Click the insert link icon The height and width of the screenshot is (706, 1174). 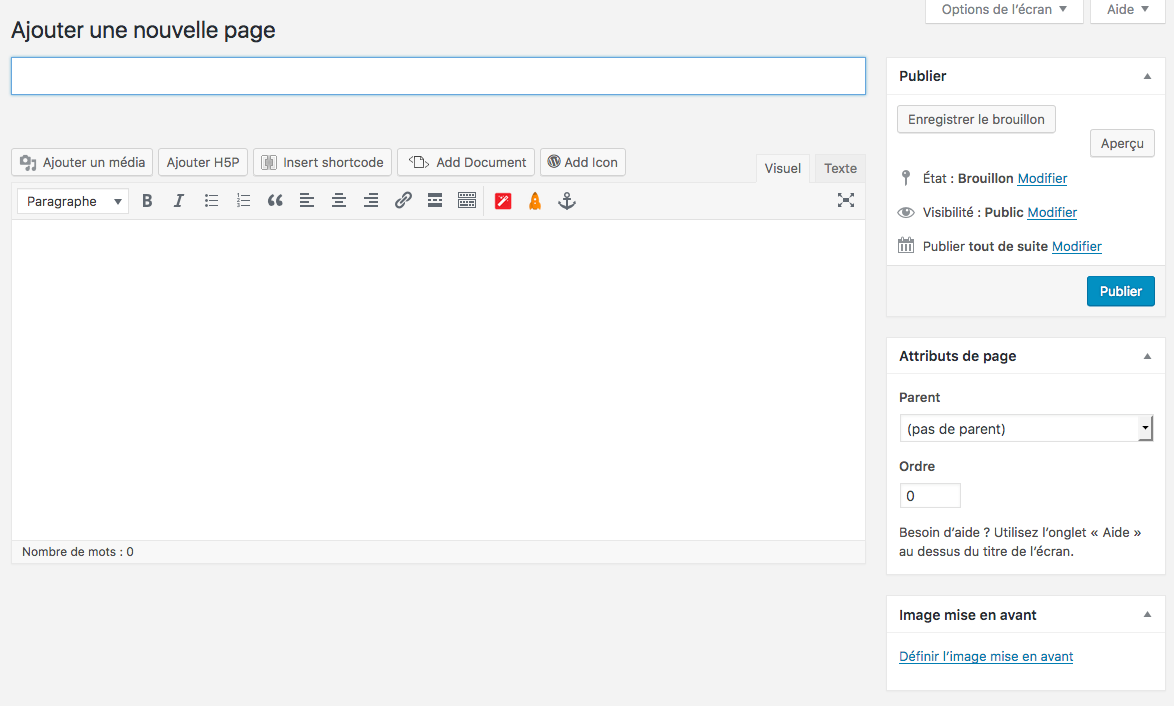click(x=403, y=201)
